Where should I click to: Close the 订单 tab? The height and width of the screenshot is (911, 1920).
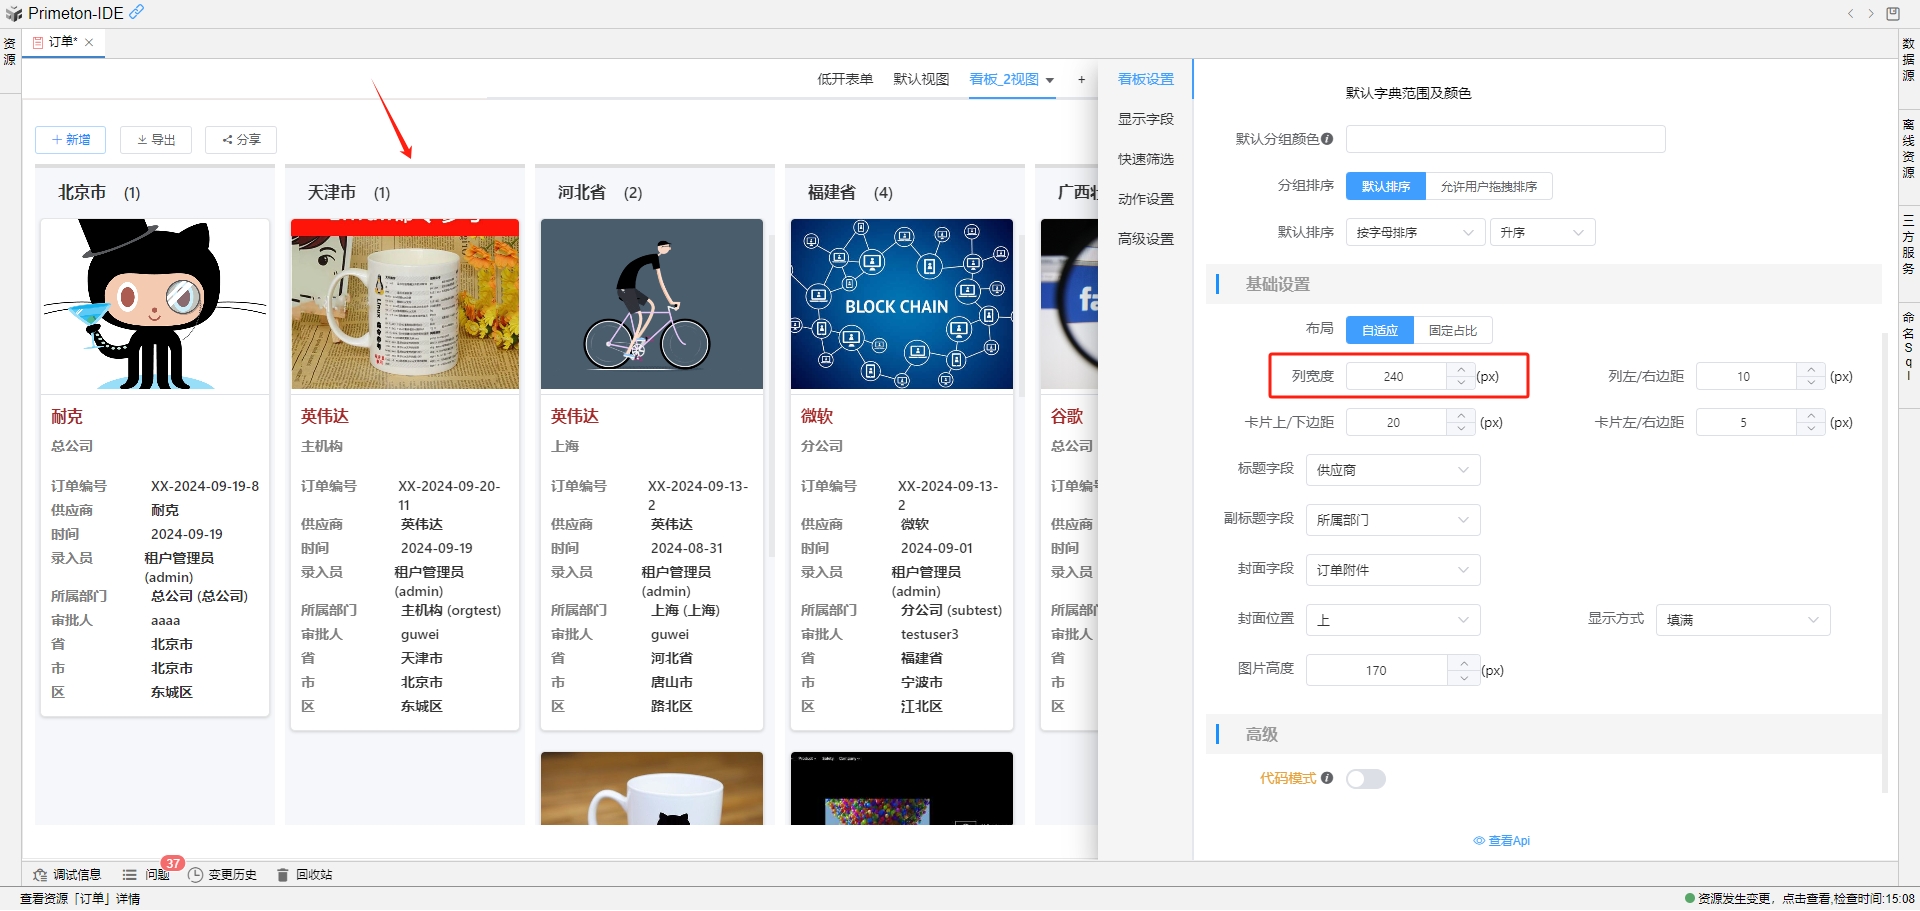89,42
